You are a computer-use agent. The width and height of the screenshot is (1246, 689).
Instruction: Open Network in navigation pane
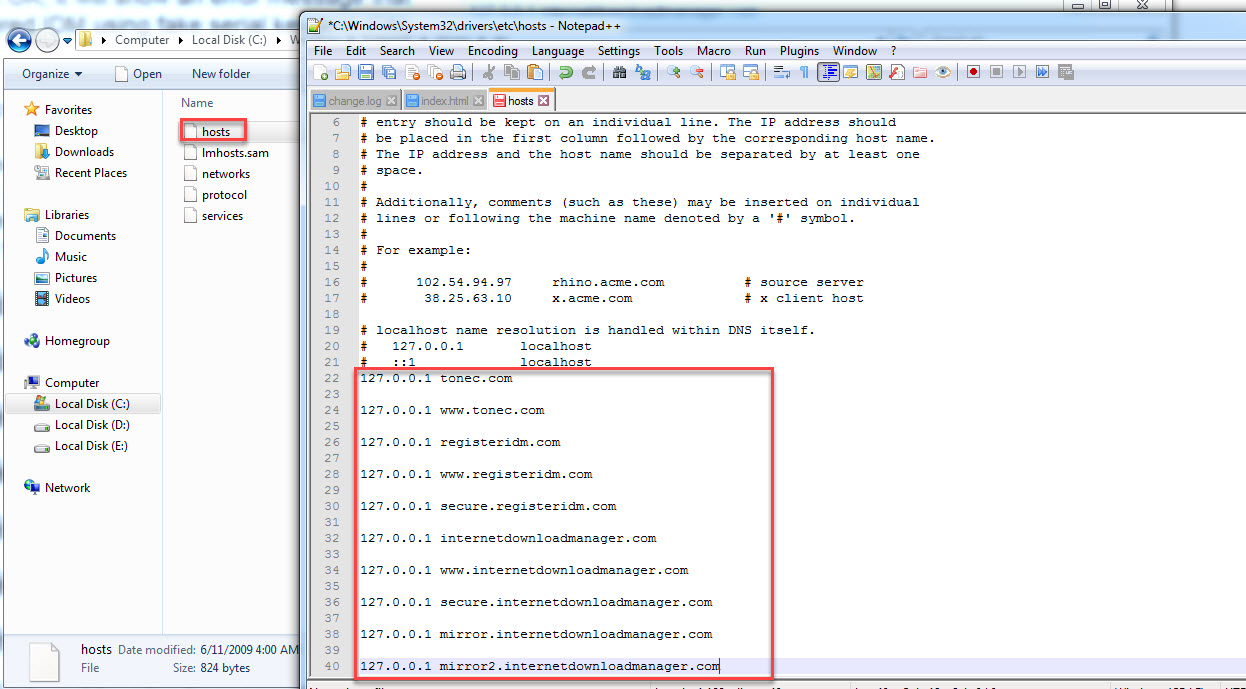tap(57, 488)
